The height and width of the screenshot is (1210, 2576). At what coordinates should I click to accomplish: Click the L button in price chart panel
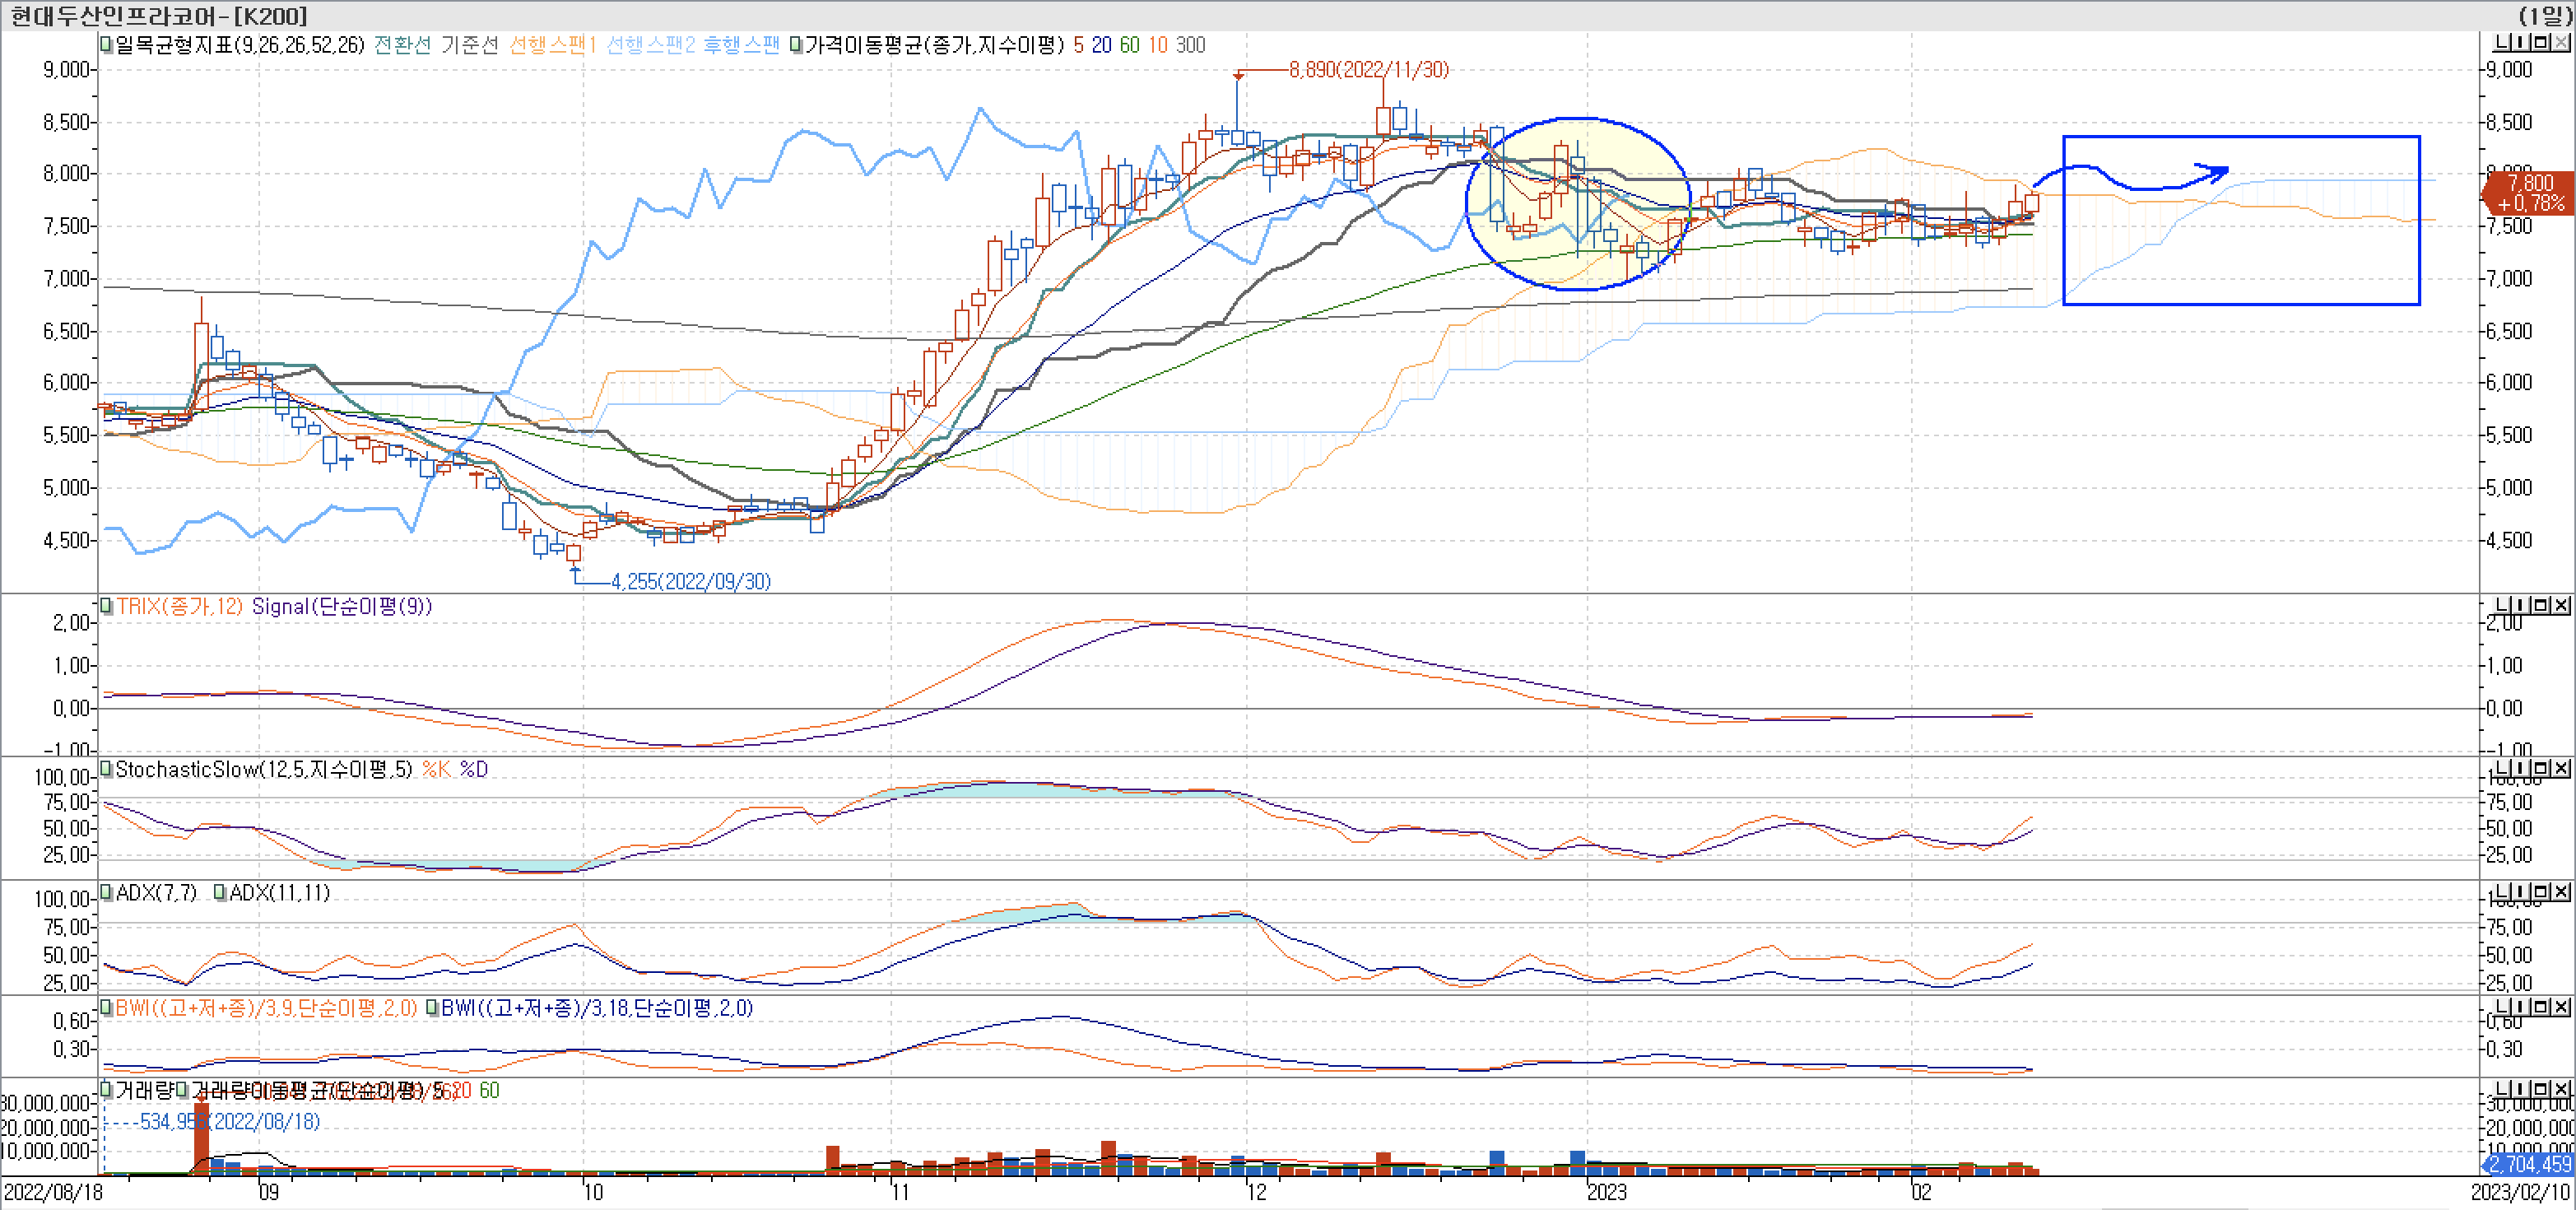tap(2501, 42)
